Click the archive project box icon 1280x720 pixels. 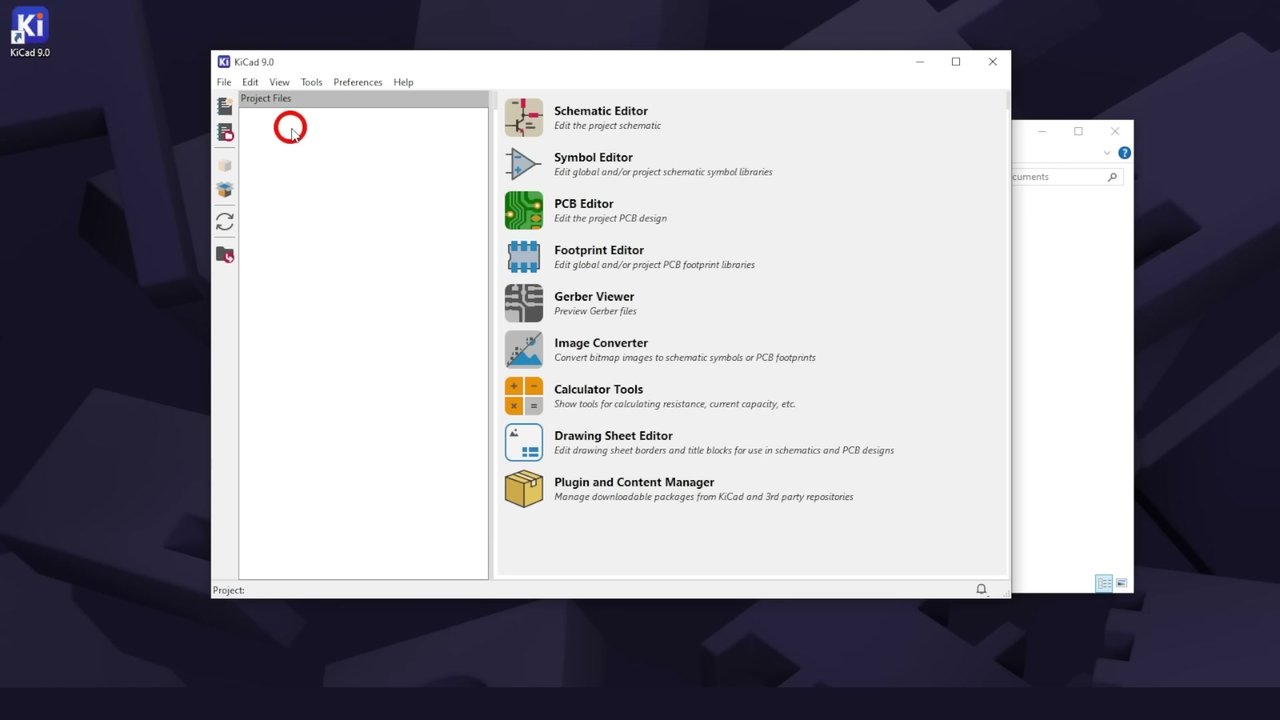tap(225, 165)
